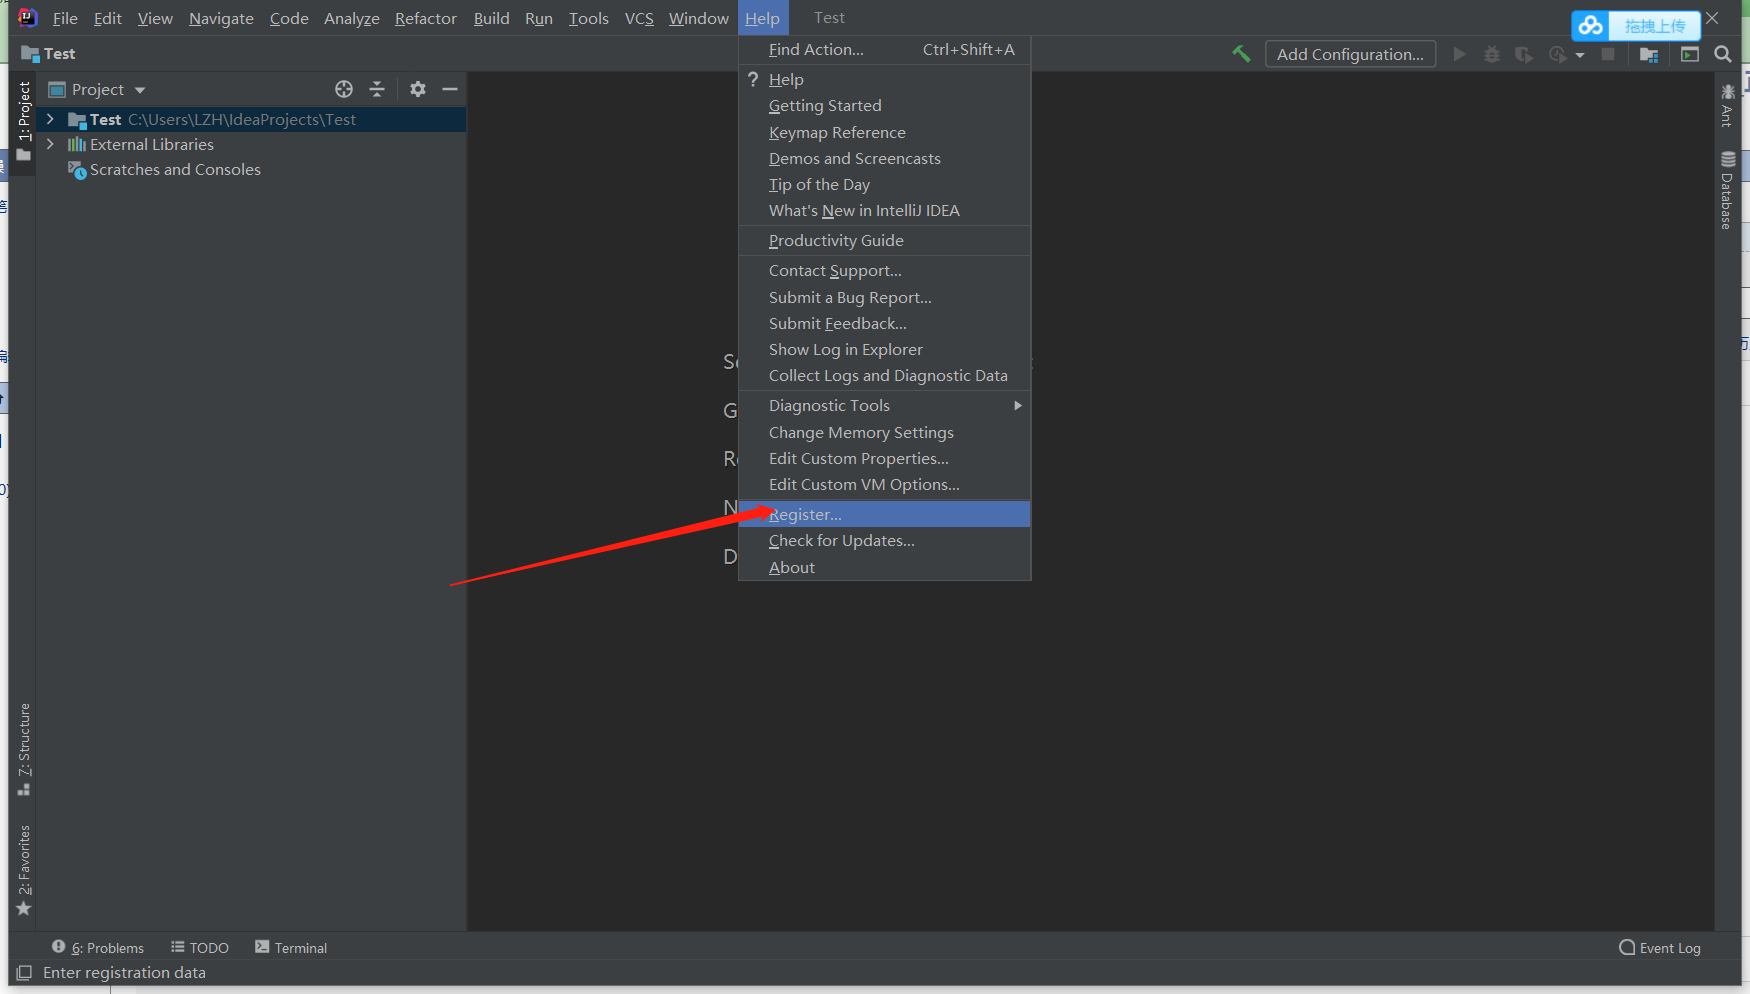The image size is (1750, 994).
Task: Select Demos and Screencasts
Action: point(884,158)
